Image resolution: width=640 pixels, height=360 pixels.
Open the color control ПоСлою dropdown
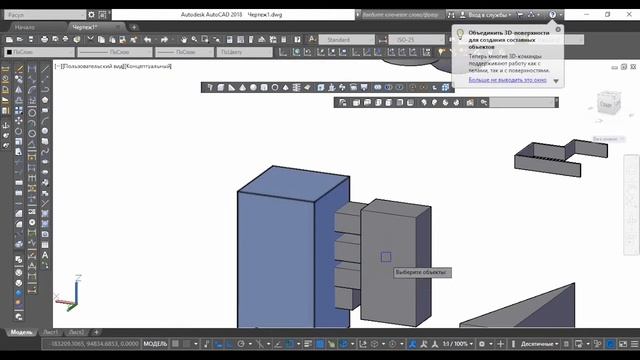click(39, 52)
